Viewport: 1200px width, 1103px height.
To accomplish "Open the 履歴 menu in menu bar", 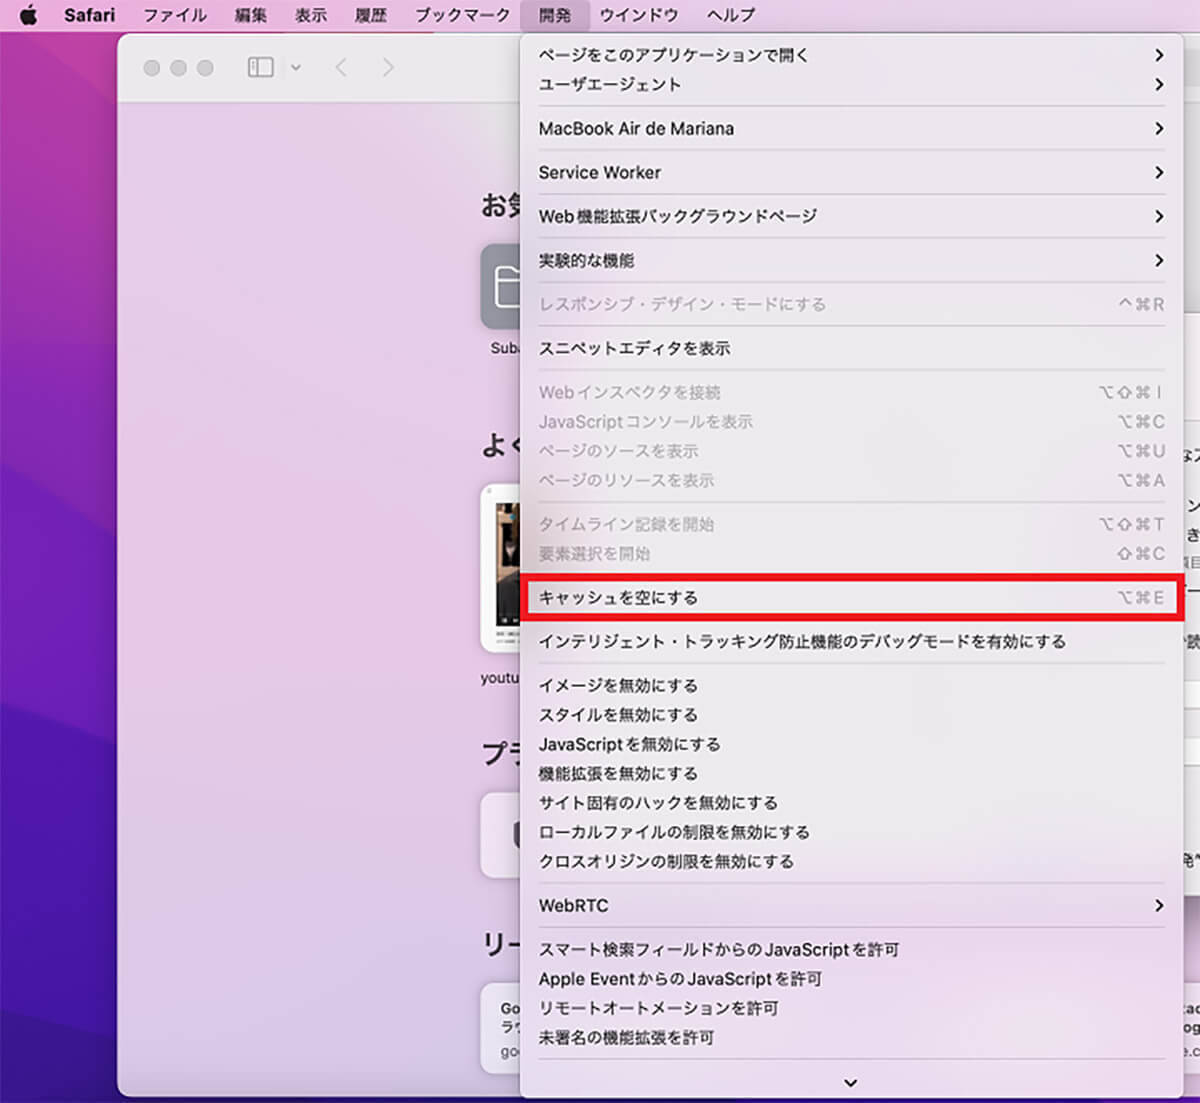I will pos(370,15).
